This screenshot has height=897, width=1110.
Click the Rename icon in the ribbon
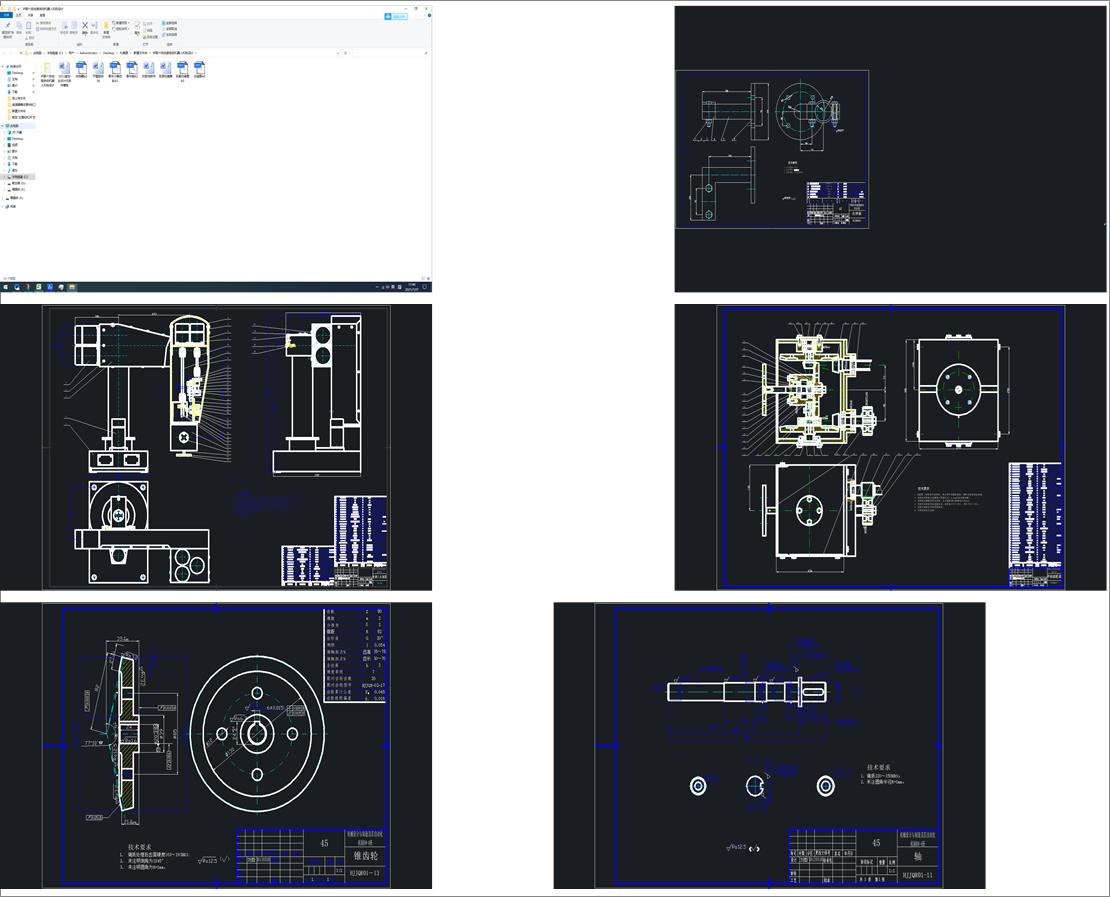click(95, 25)
